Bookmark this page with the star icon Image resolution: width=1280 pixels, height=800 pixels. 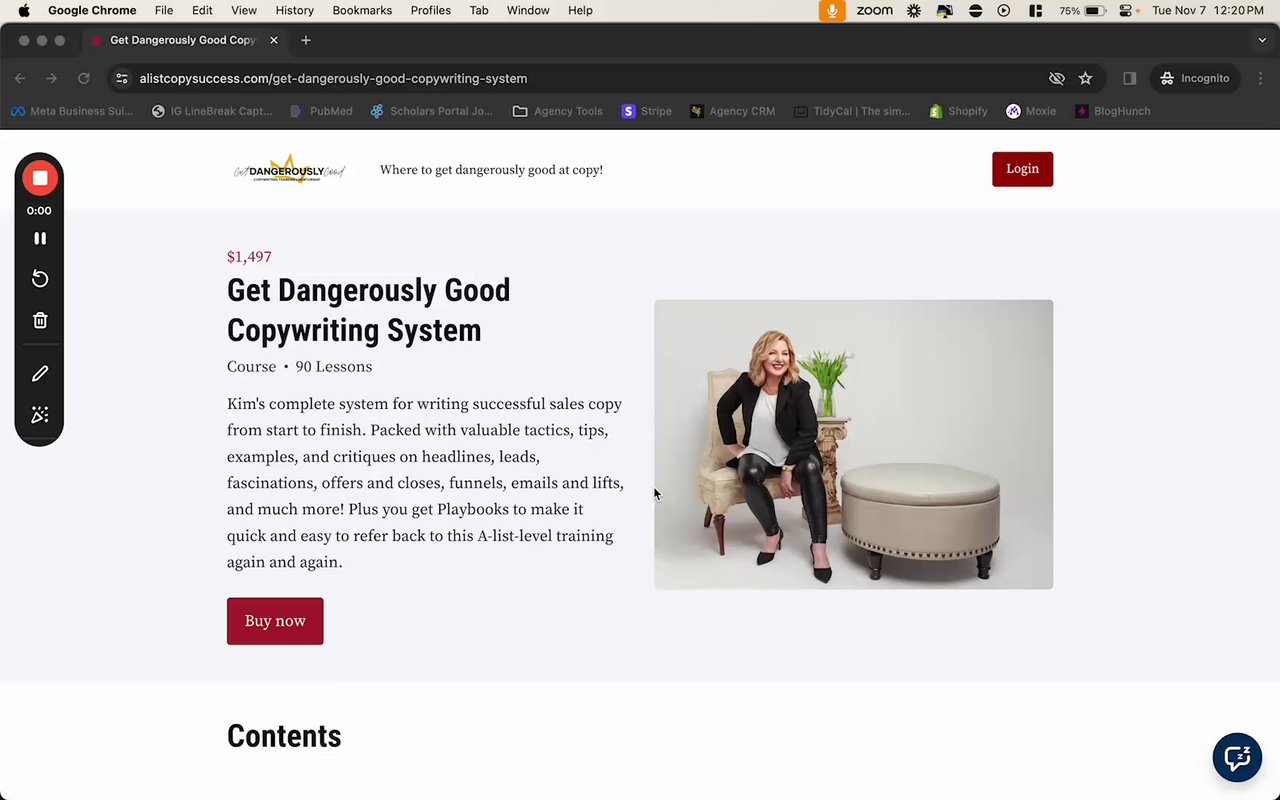pyautogui.click(x=1085, y=78)
